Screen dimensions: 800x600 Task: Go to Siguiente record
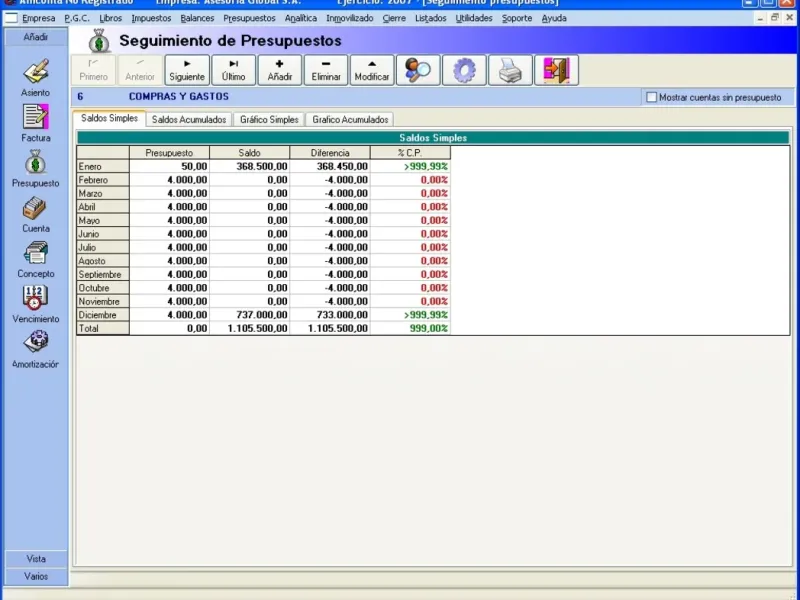point(187,70)
